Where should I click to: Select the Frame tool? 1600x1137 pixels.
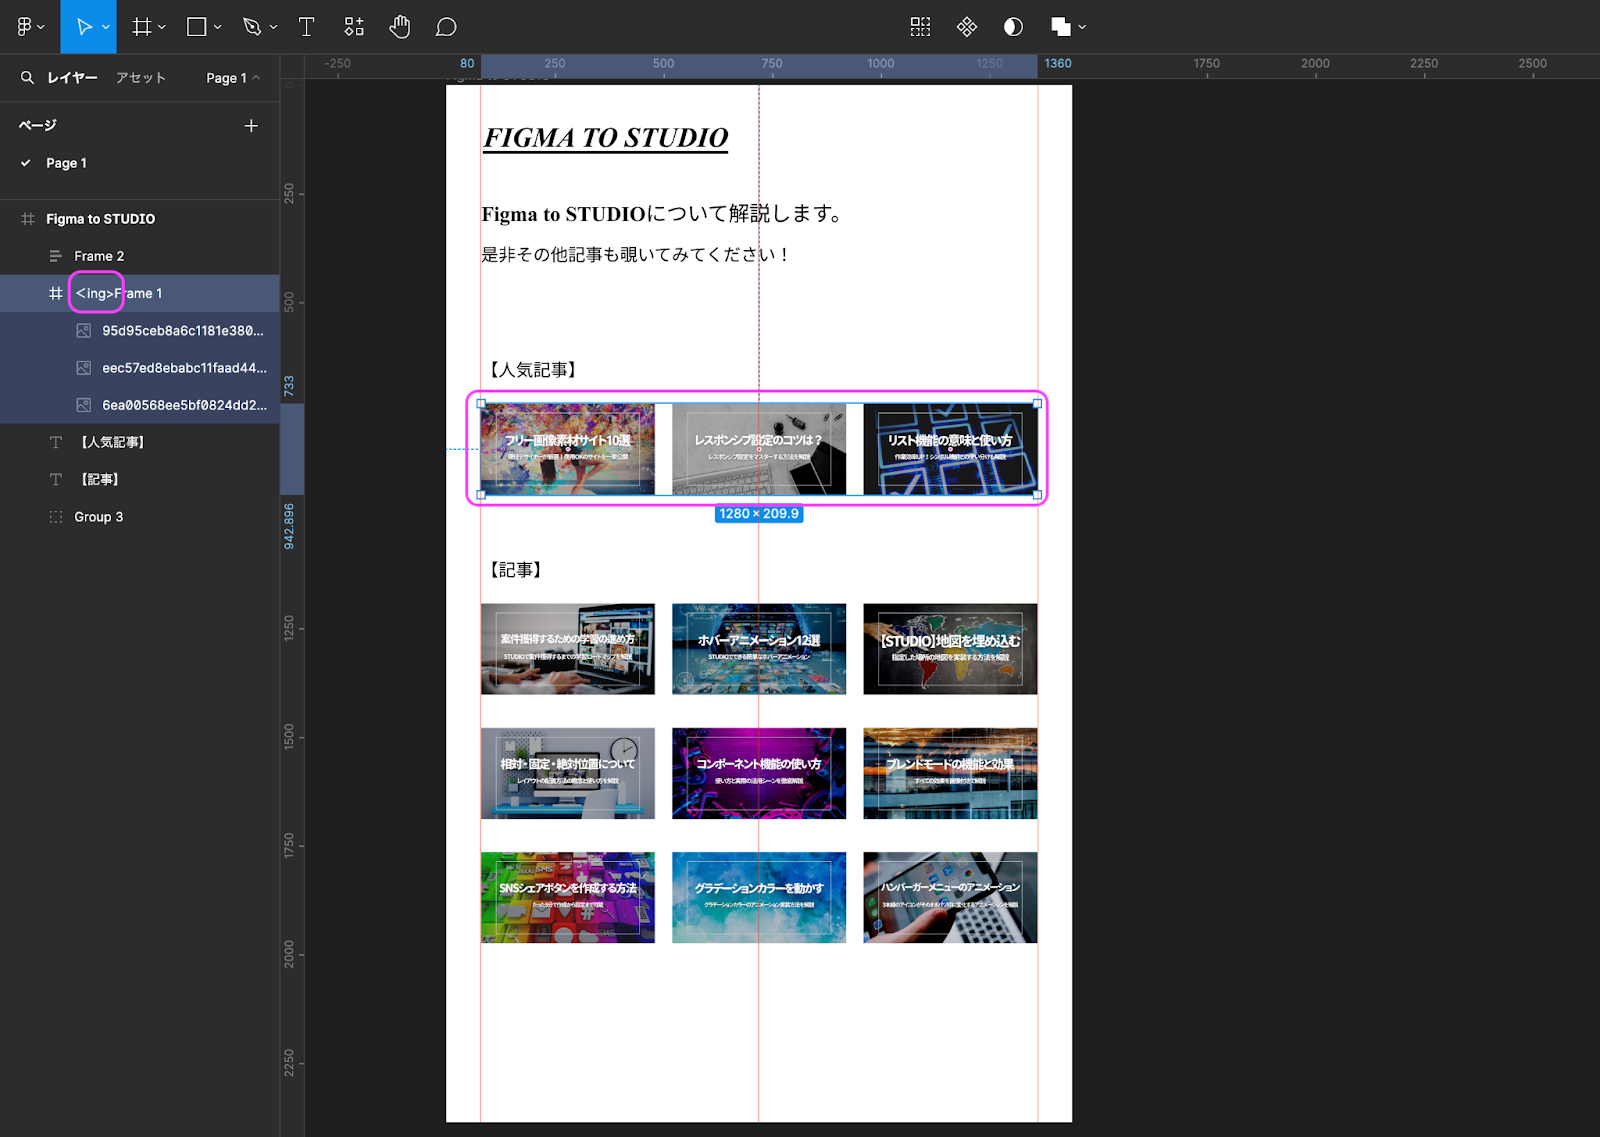tap(142, 27)
